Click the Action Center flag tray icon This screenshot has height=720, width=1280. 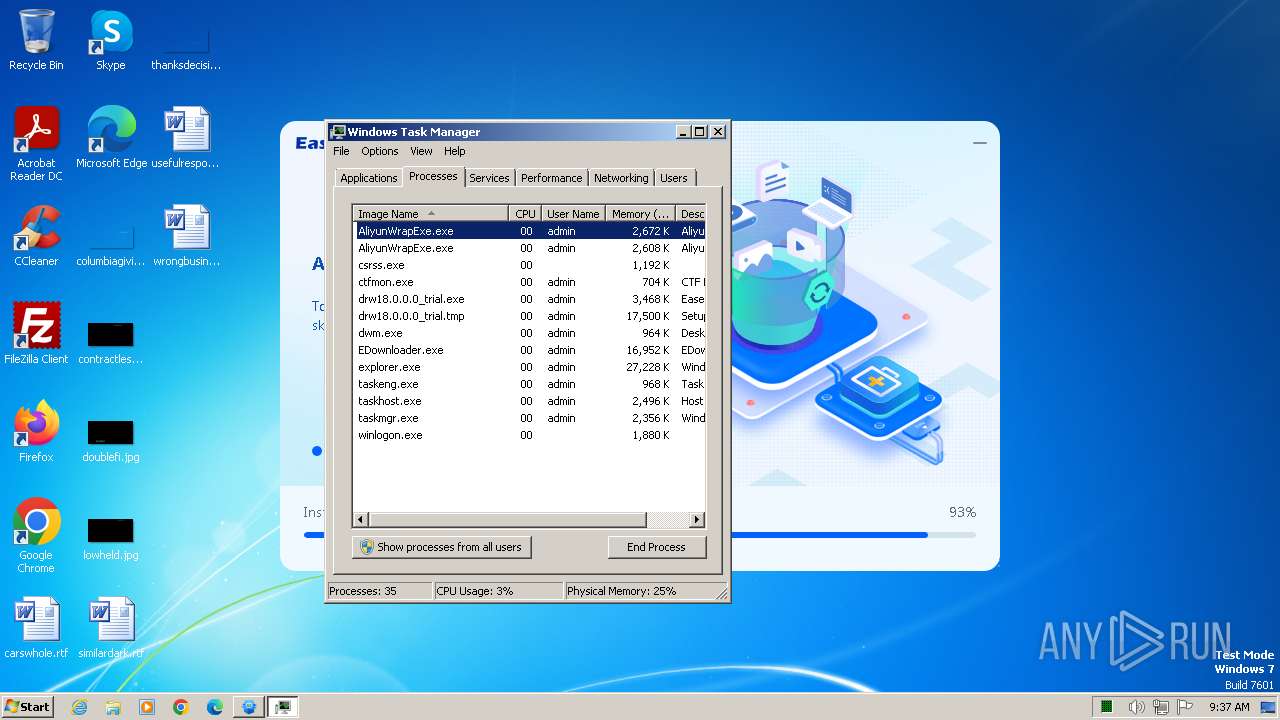click(1186, 707)
